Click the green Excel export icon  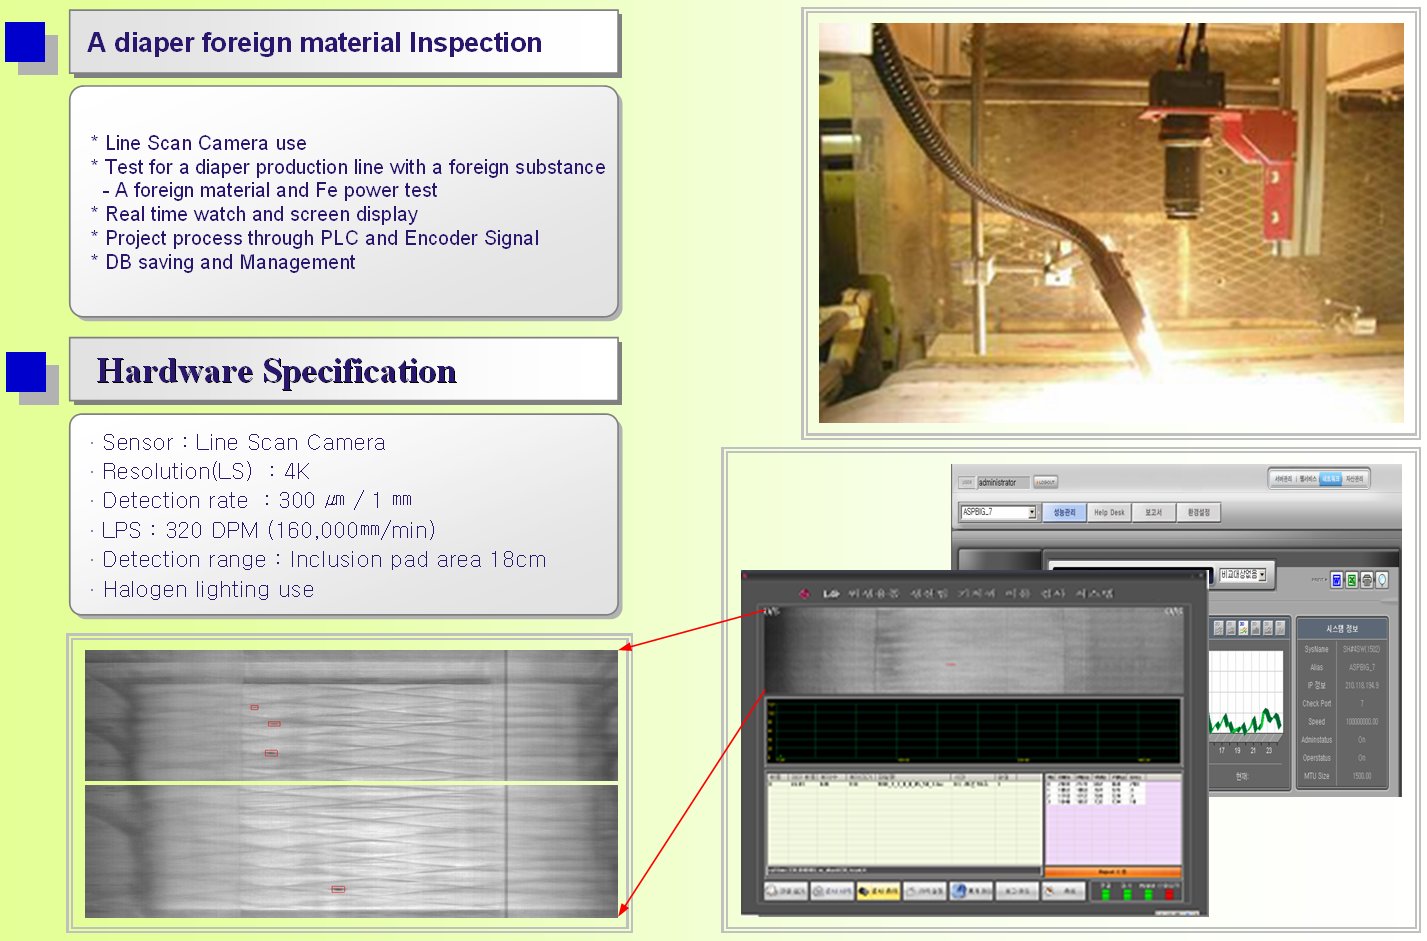tap(1352, 580)
